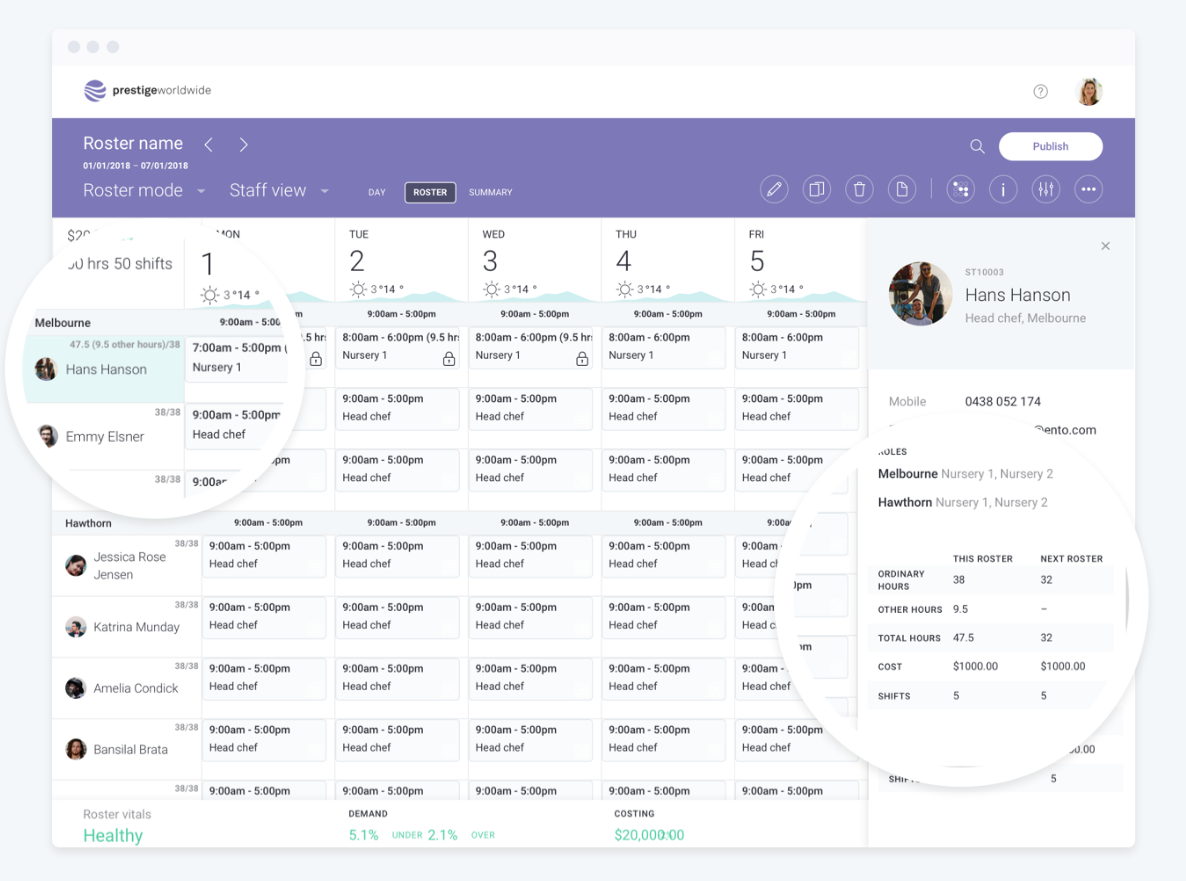Select Bansilal Brata staff row
Image resolution: width=1186 pixels, height=881 pixels.
point(127,749)
